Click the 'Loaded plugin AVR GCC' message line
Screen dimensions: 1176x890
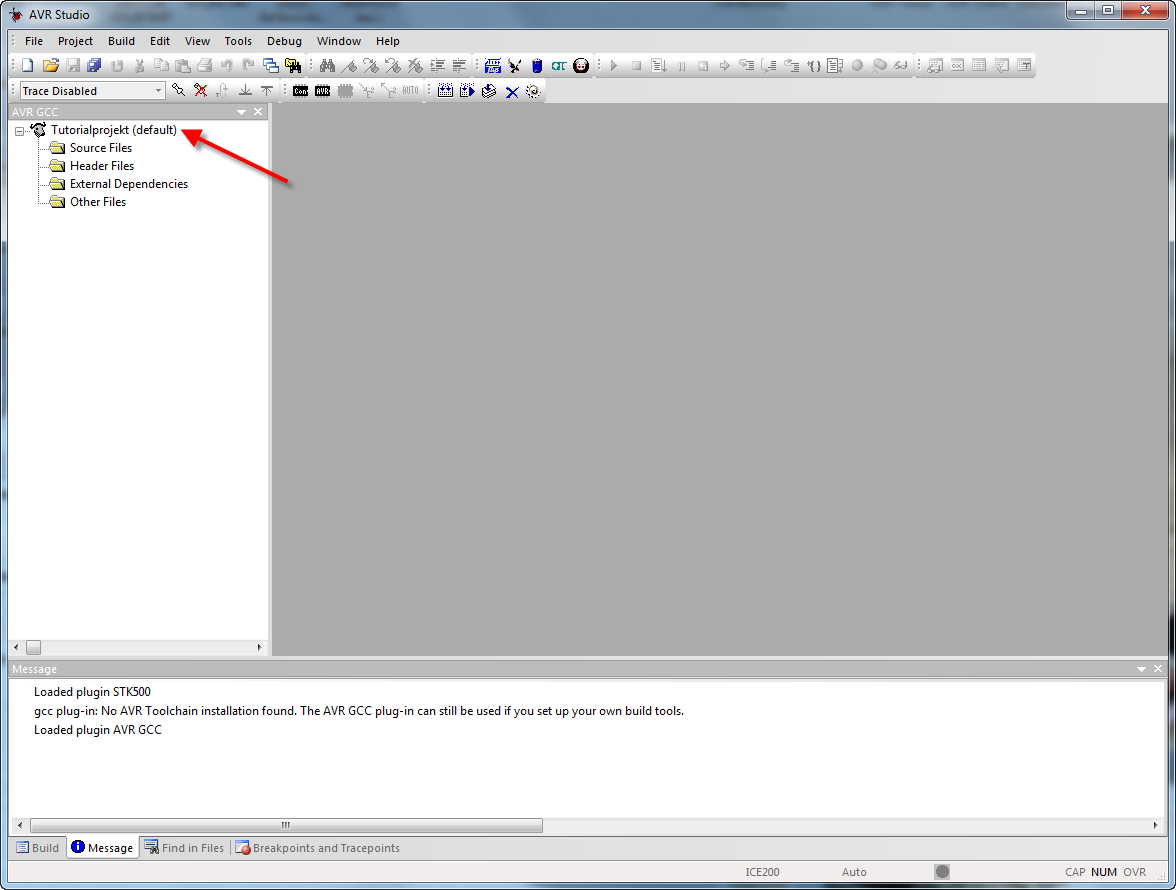(x=98, y=730)
